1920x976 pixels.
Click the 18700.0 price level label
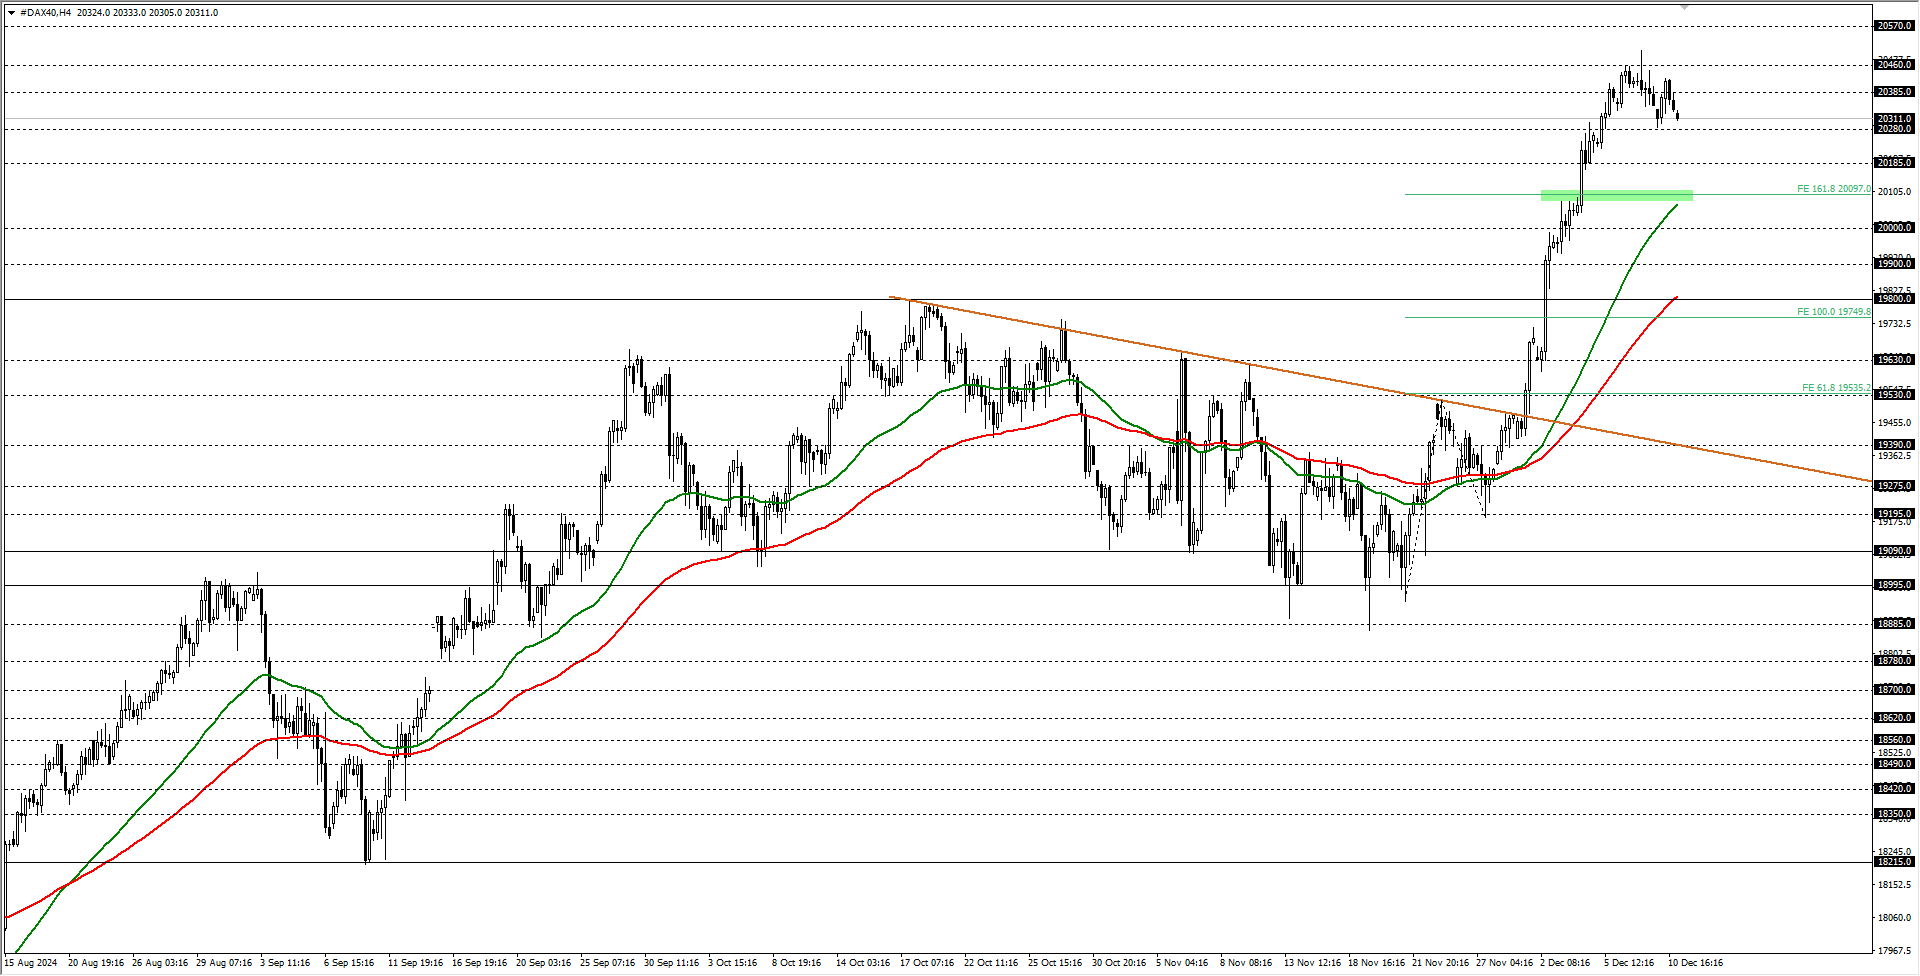click(1895, 689)
